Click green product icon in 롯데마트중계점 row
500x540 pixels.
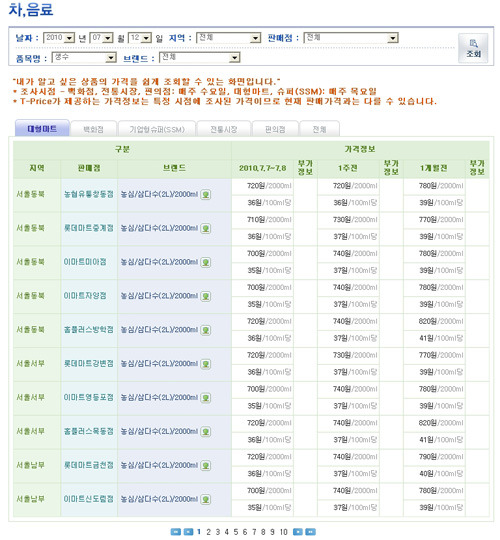point(206,228)
